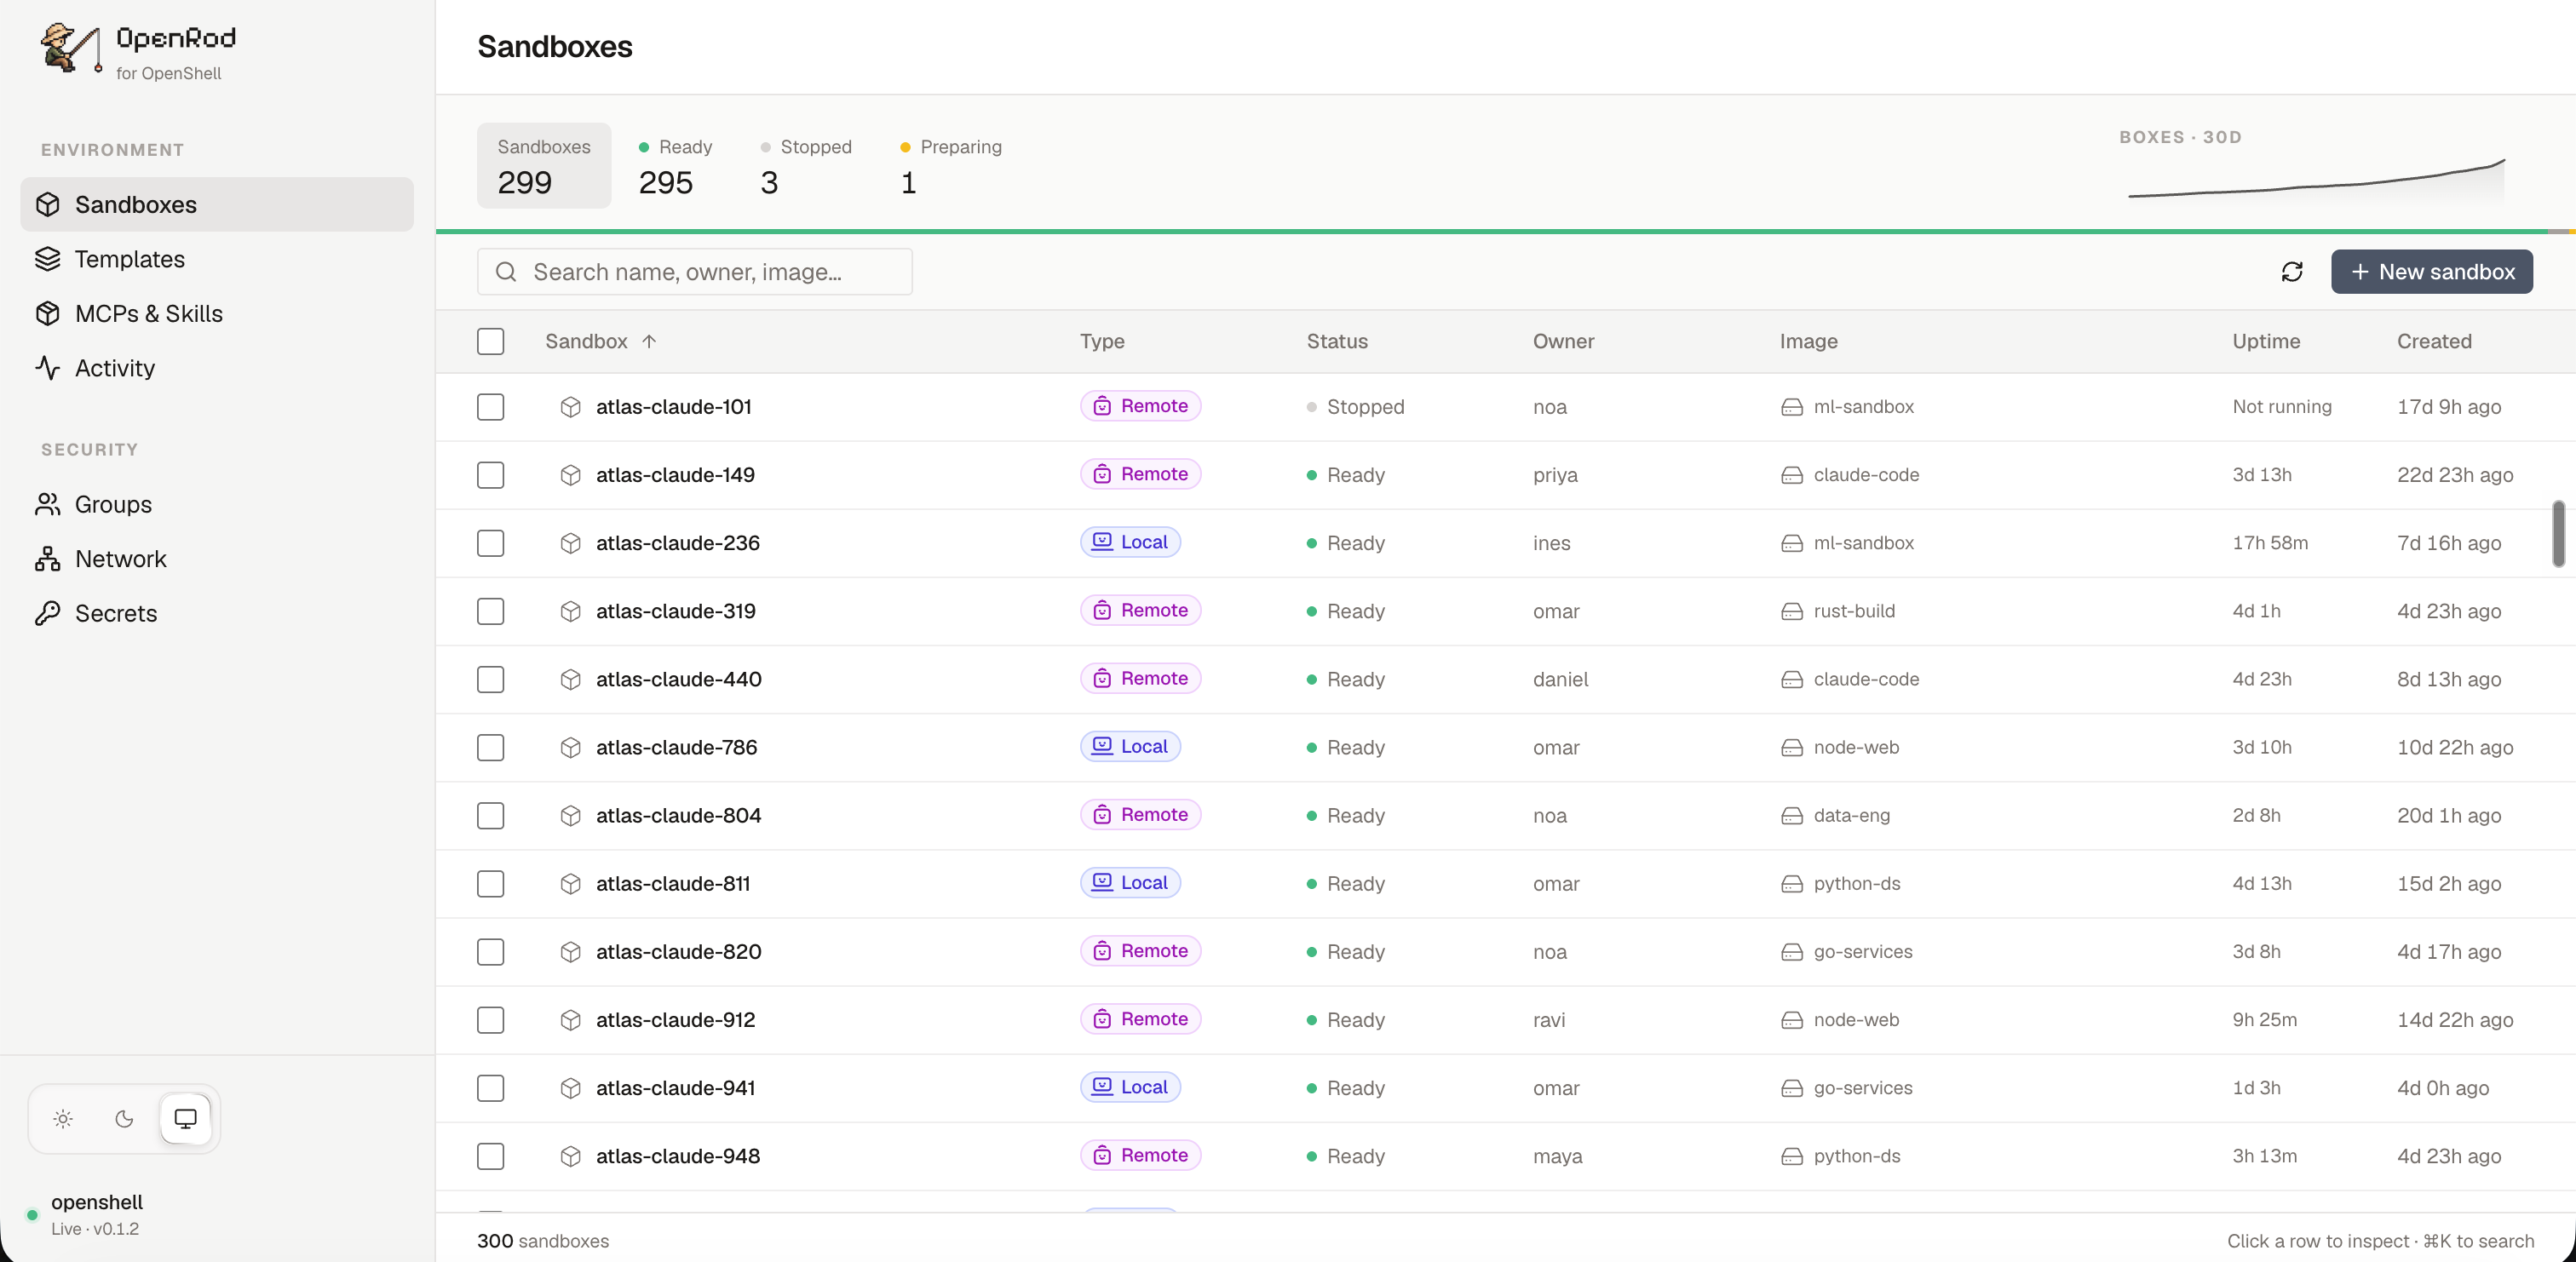Click rust-build image icon
The width and height of the screenshot is (2576, 1262).
[1791, 611]
